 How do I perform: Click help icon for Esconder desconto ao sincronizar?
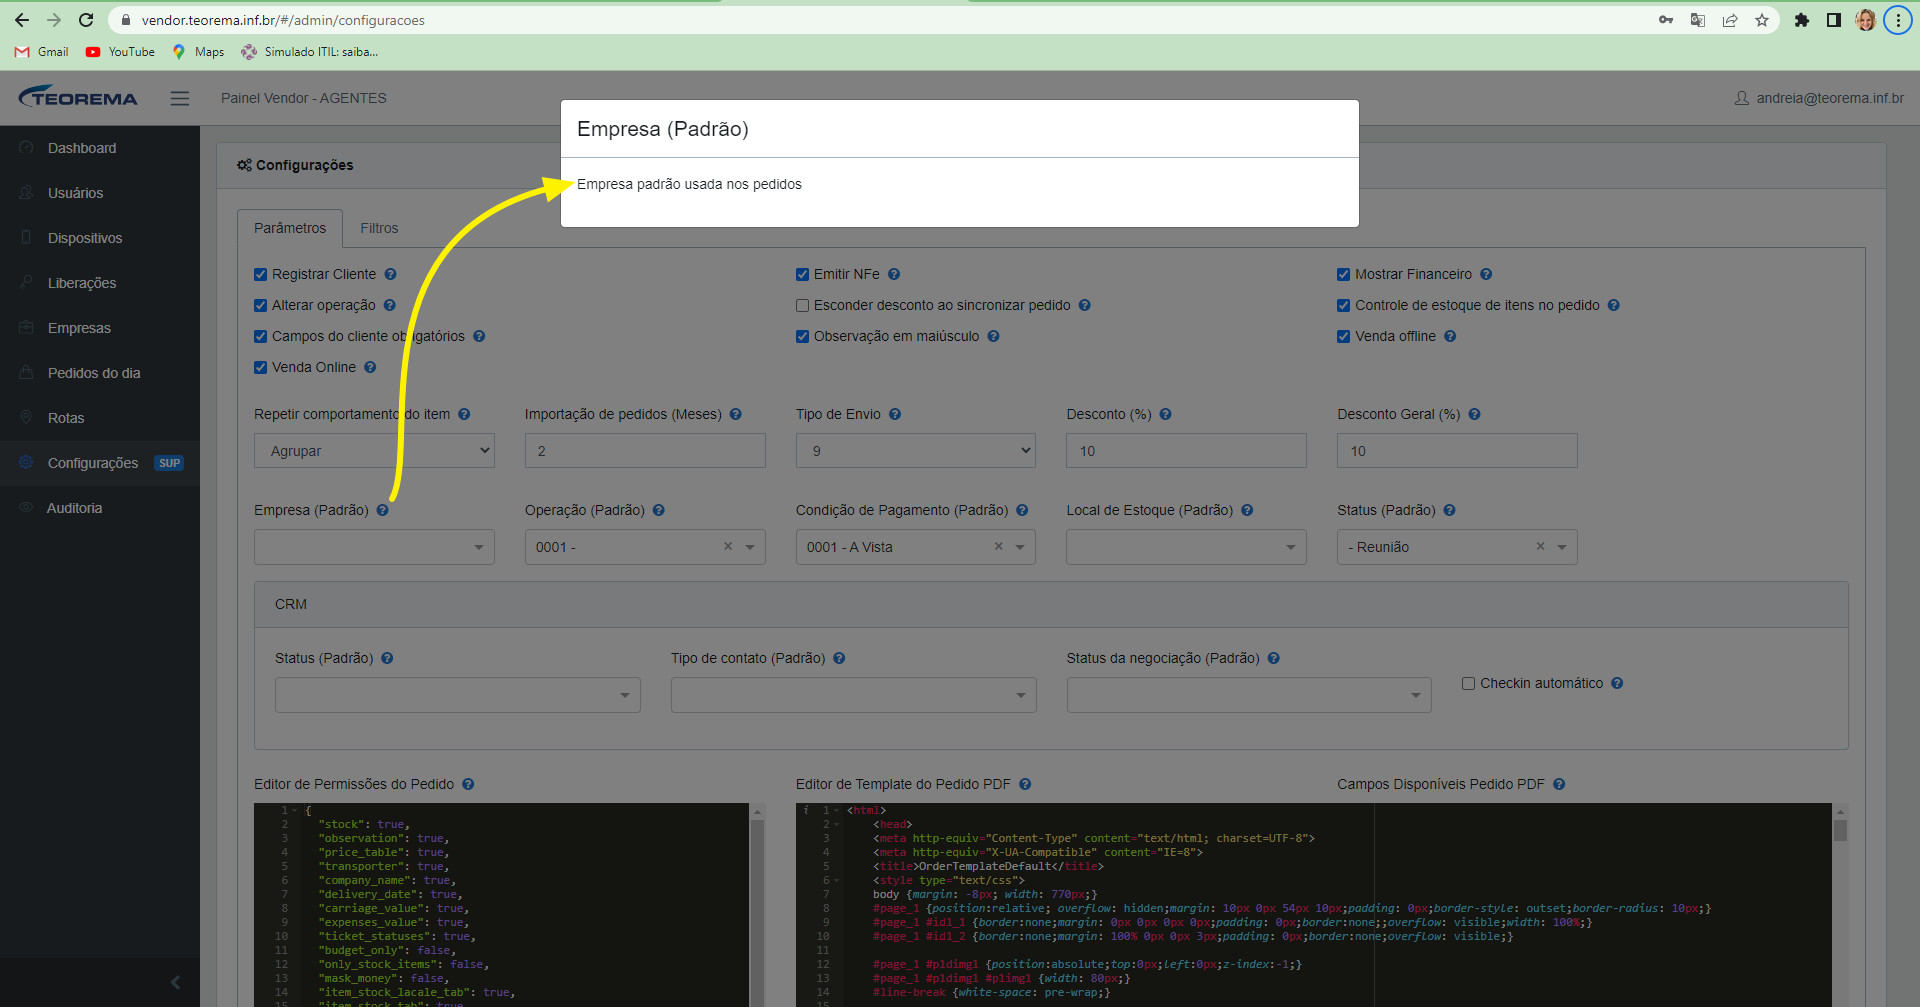pos(1084,305)
